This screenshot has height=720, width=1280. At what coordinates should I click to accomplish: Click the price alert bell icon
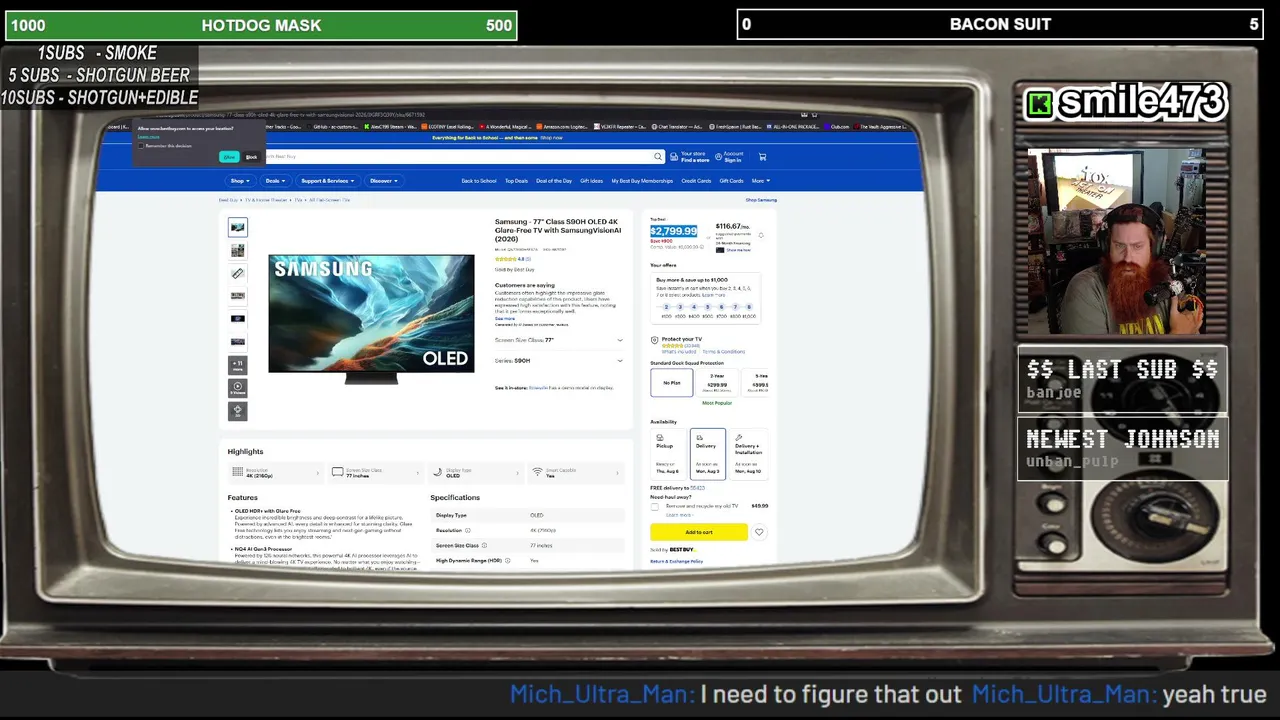(761, 236)
